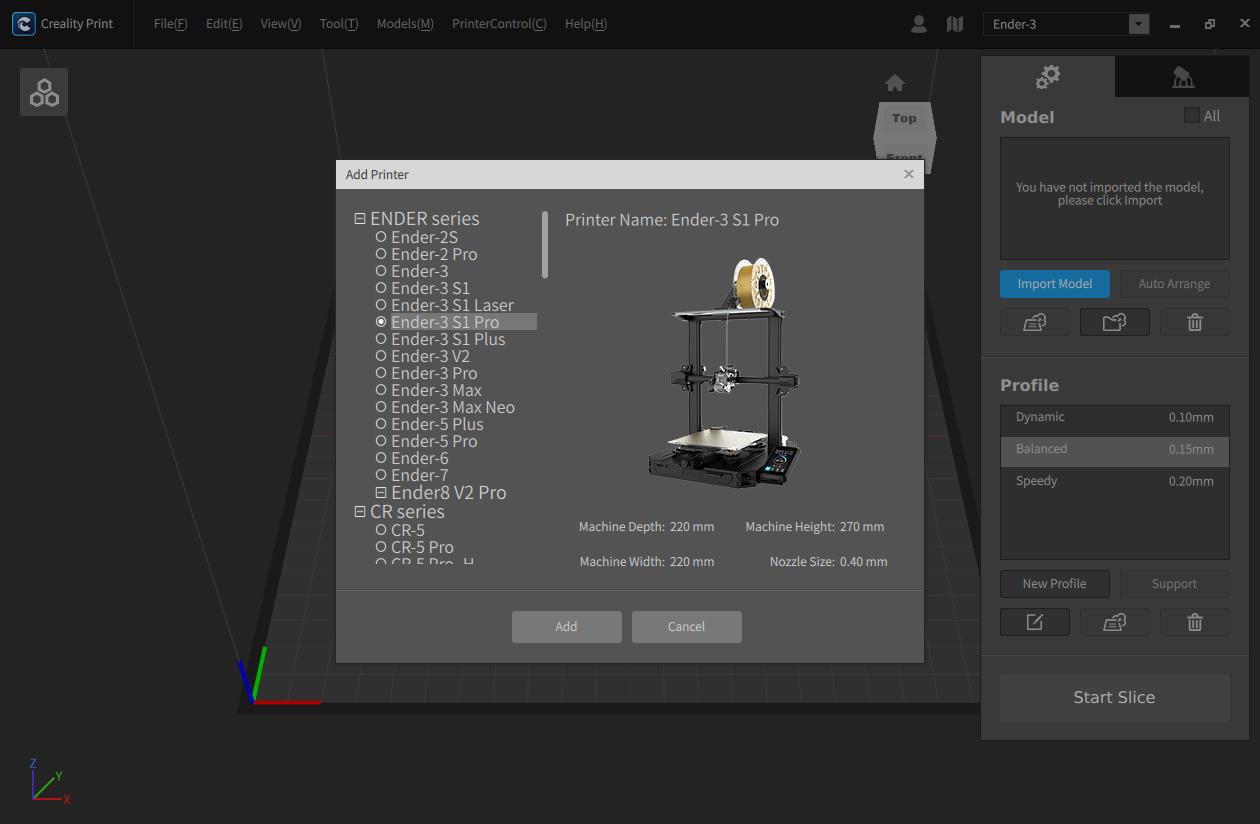Click the map/book icon beside printer selector
Screen dimensions: 1260x824
coord(955,24)
